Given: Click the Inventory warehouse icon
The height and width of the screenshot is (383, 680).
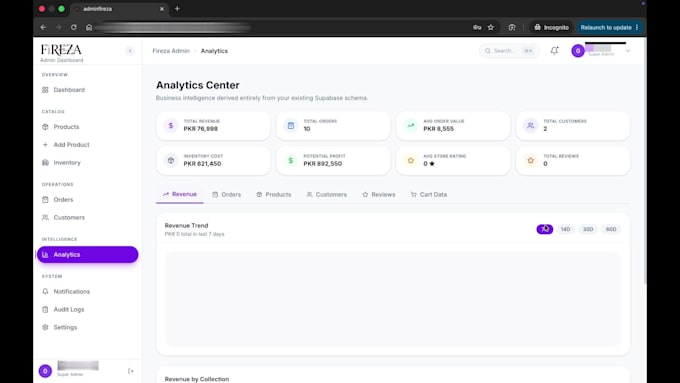Looking at the screenshot, I should tap(45, 162).
